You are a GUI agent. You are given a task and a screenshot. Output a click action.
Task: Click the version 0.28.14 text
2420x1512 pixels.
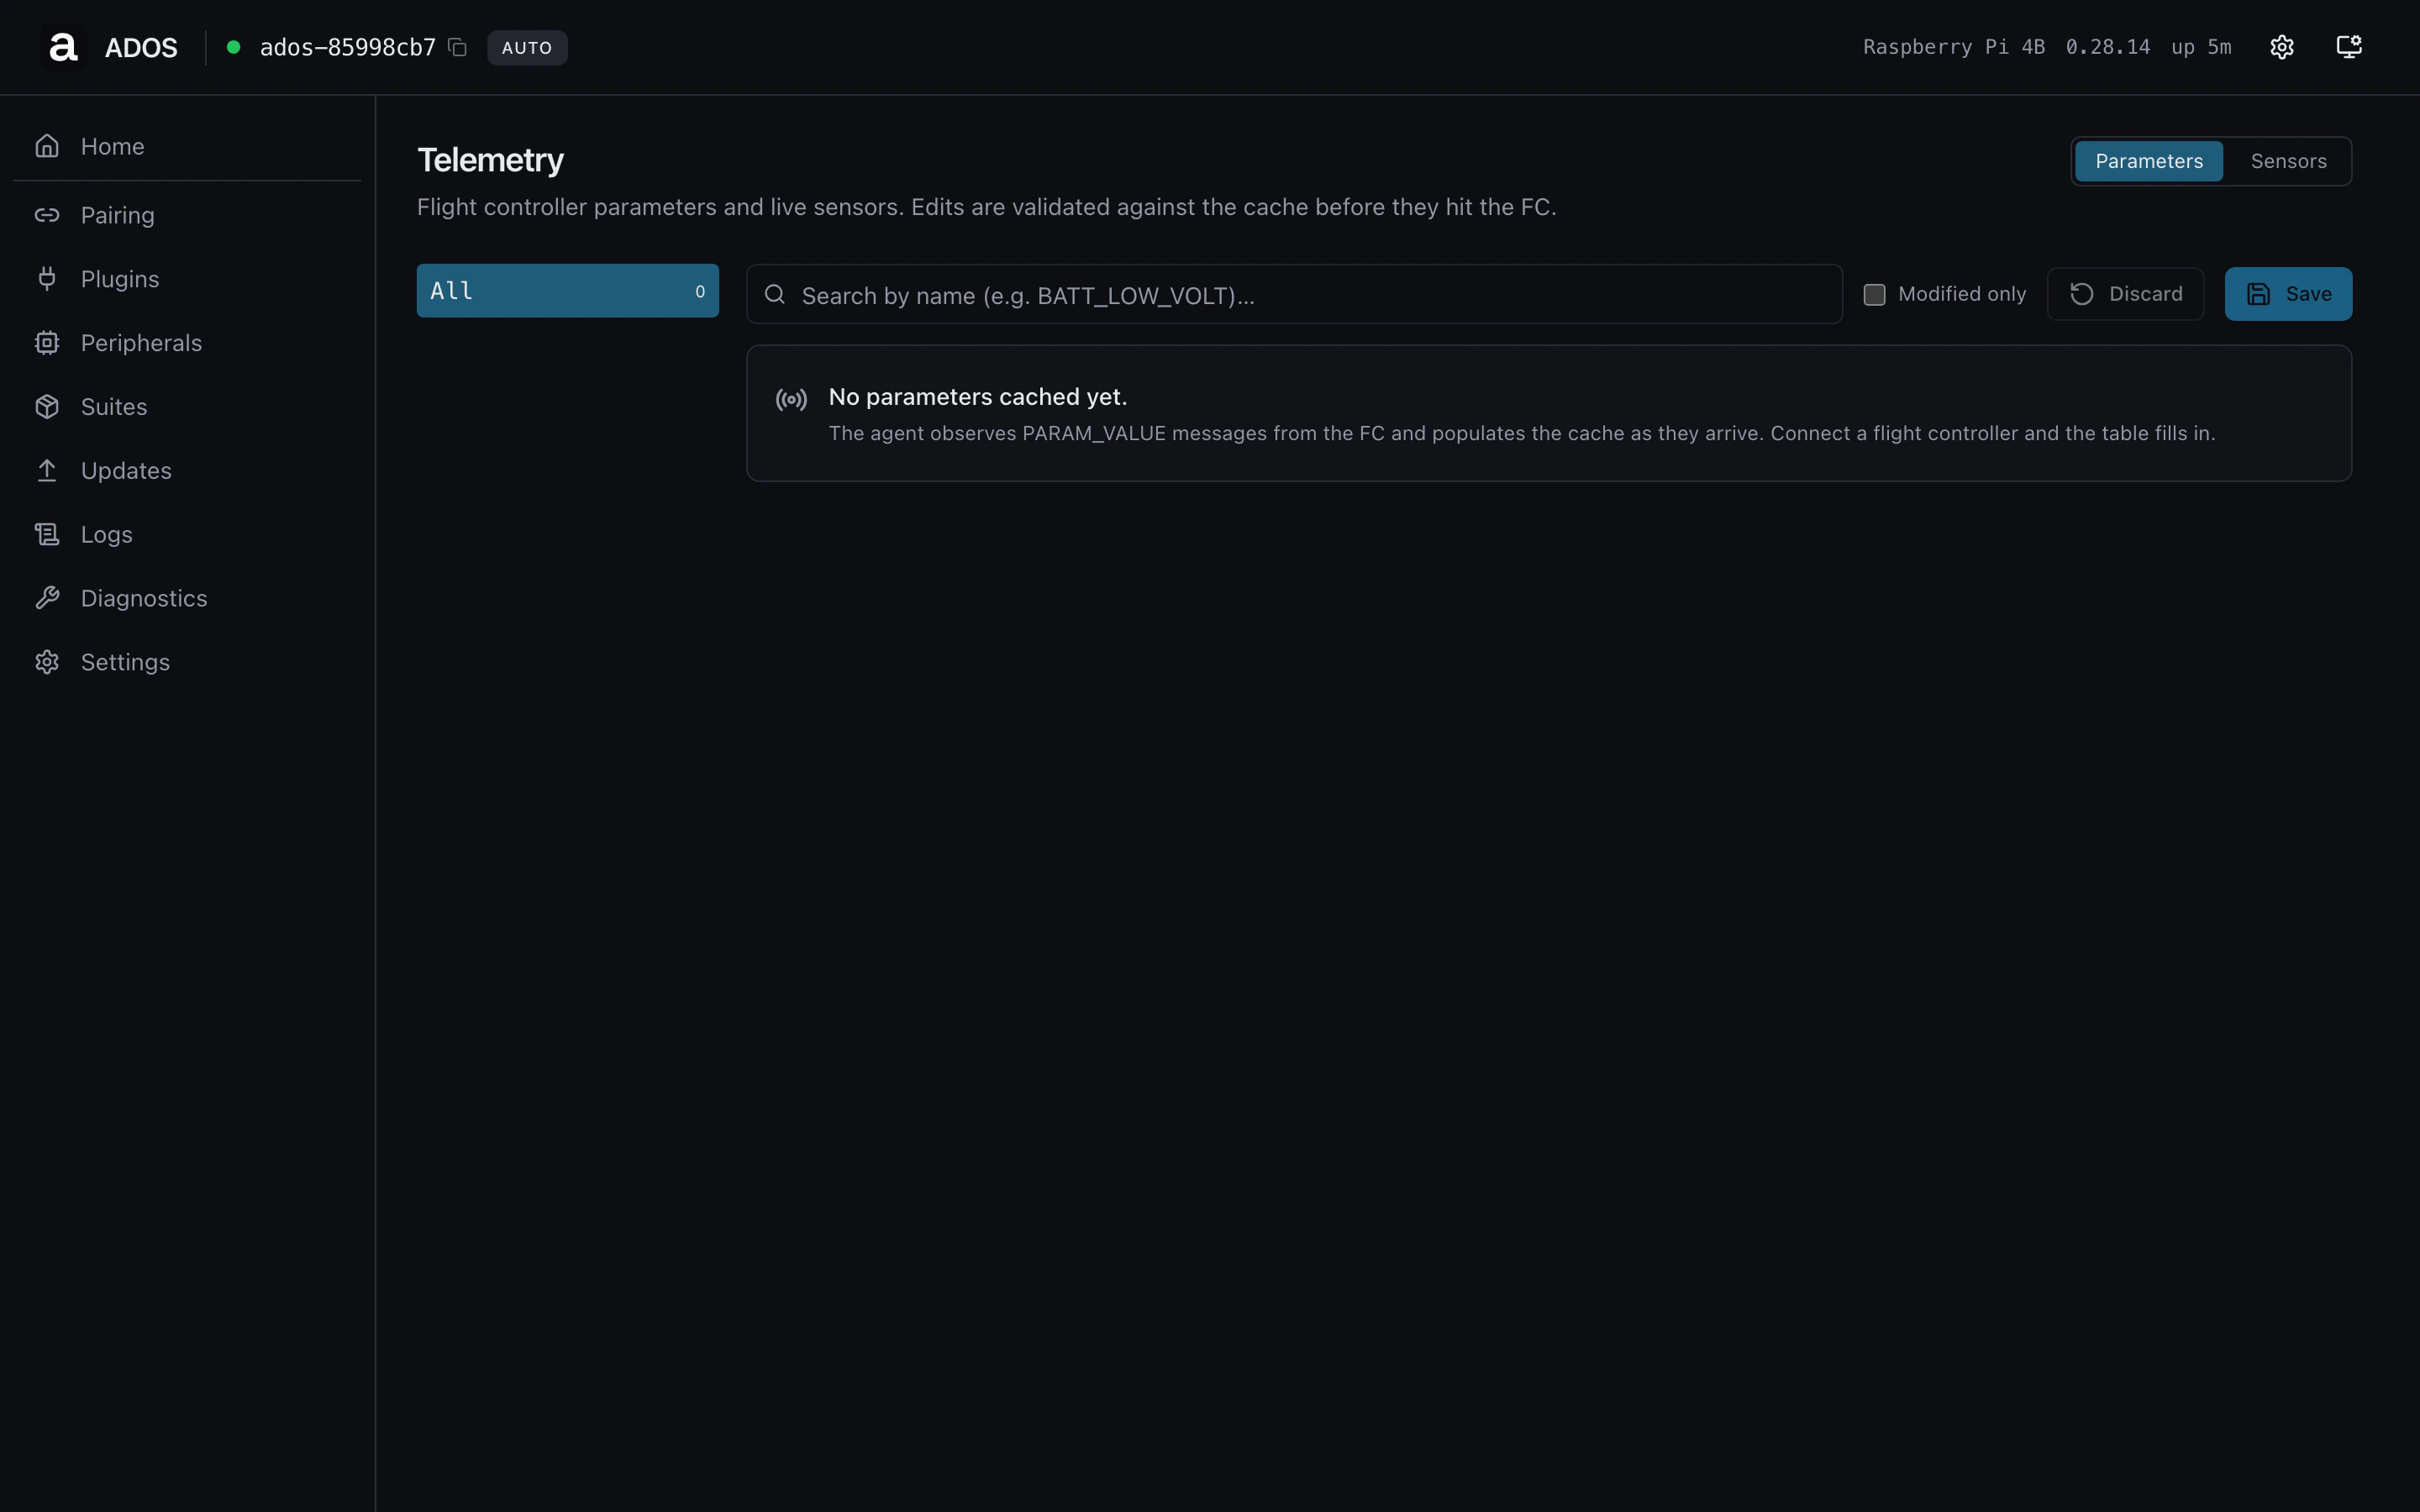point(2107,47)
